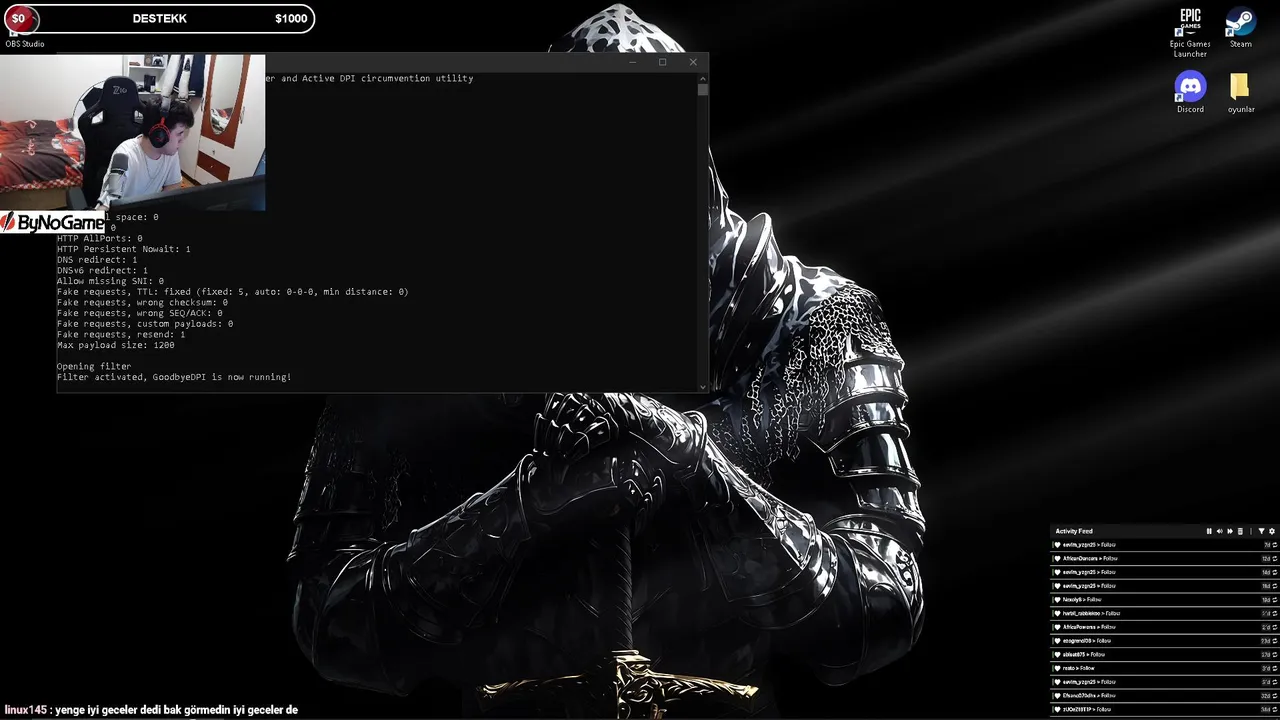Click the 'Opening filter' console line
The height and width of the screenshot is (720, 1280).
pos(94,366)
